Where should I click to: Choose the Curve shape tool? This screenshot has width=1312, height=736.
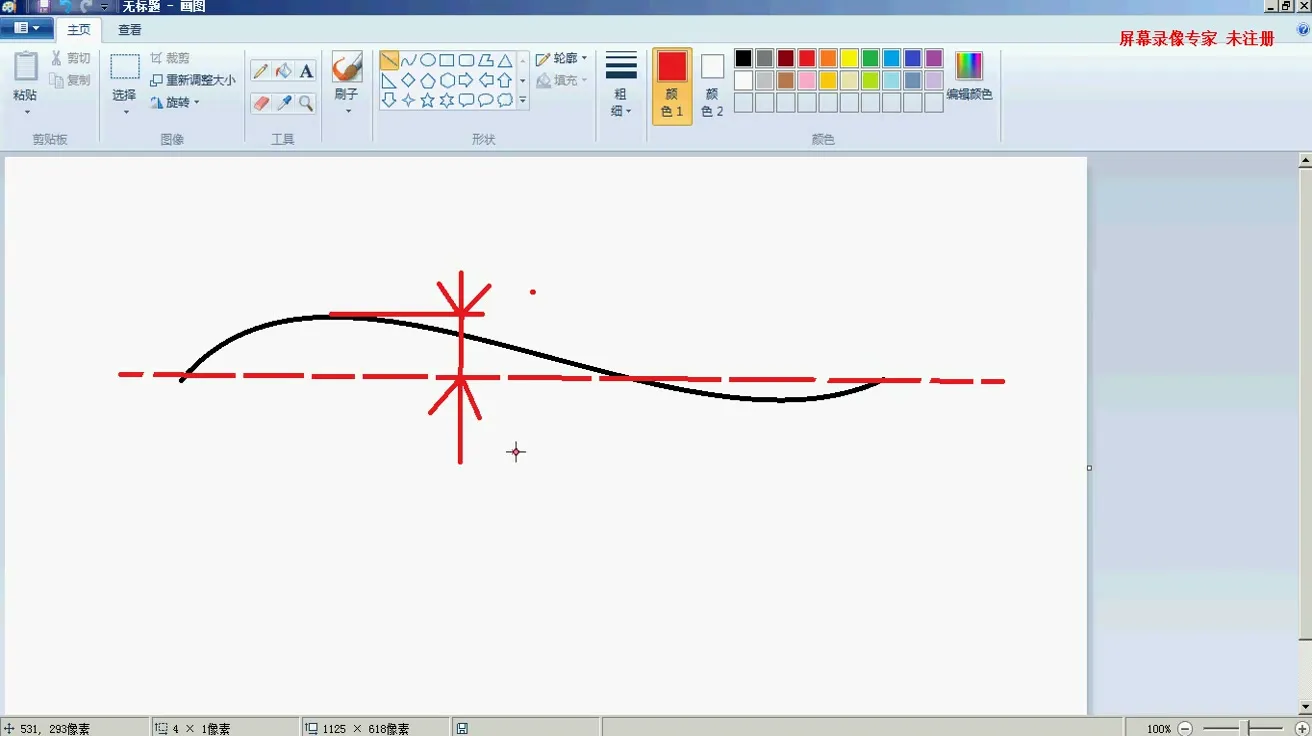point(408,60)
